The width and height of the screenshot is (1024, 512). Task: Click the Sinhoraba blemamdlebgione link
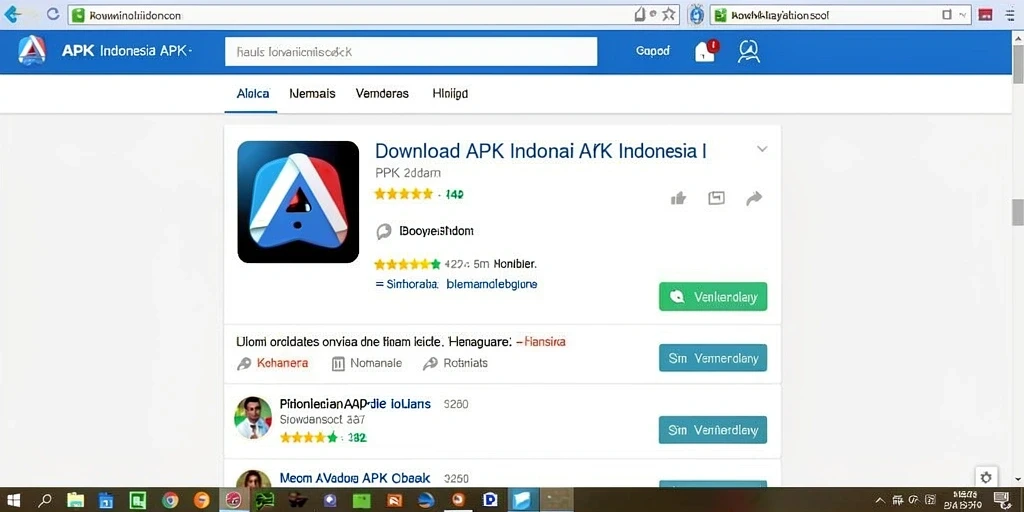456,284
